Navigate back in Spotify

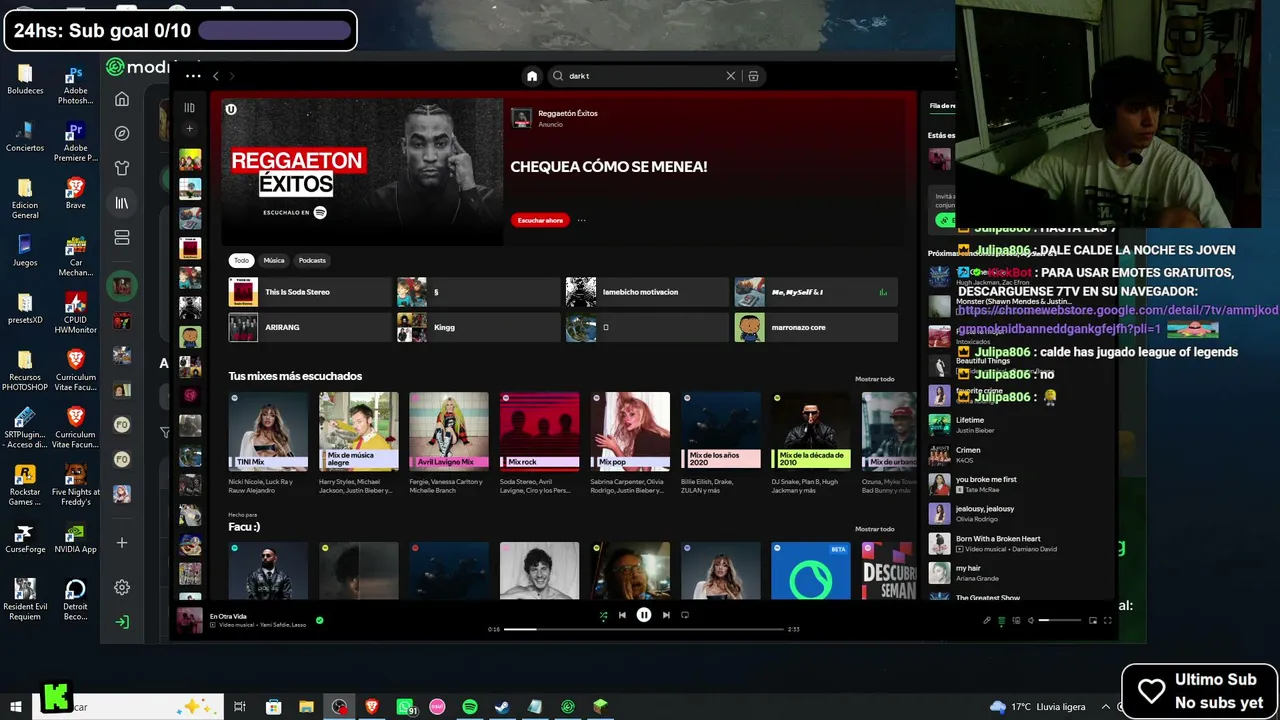(215, 76)
